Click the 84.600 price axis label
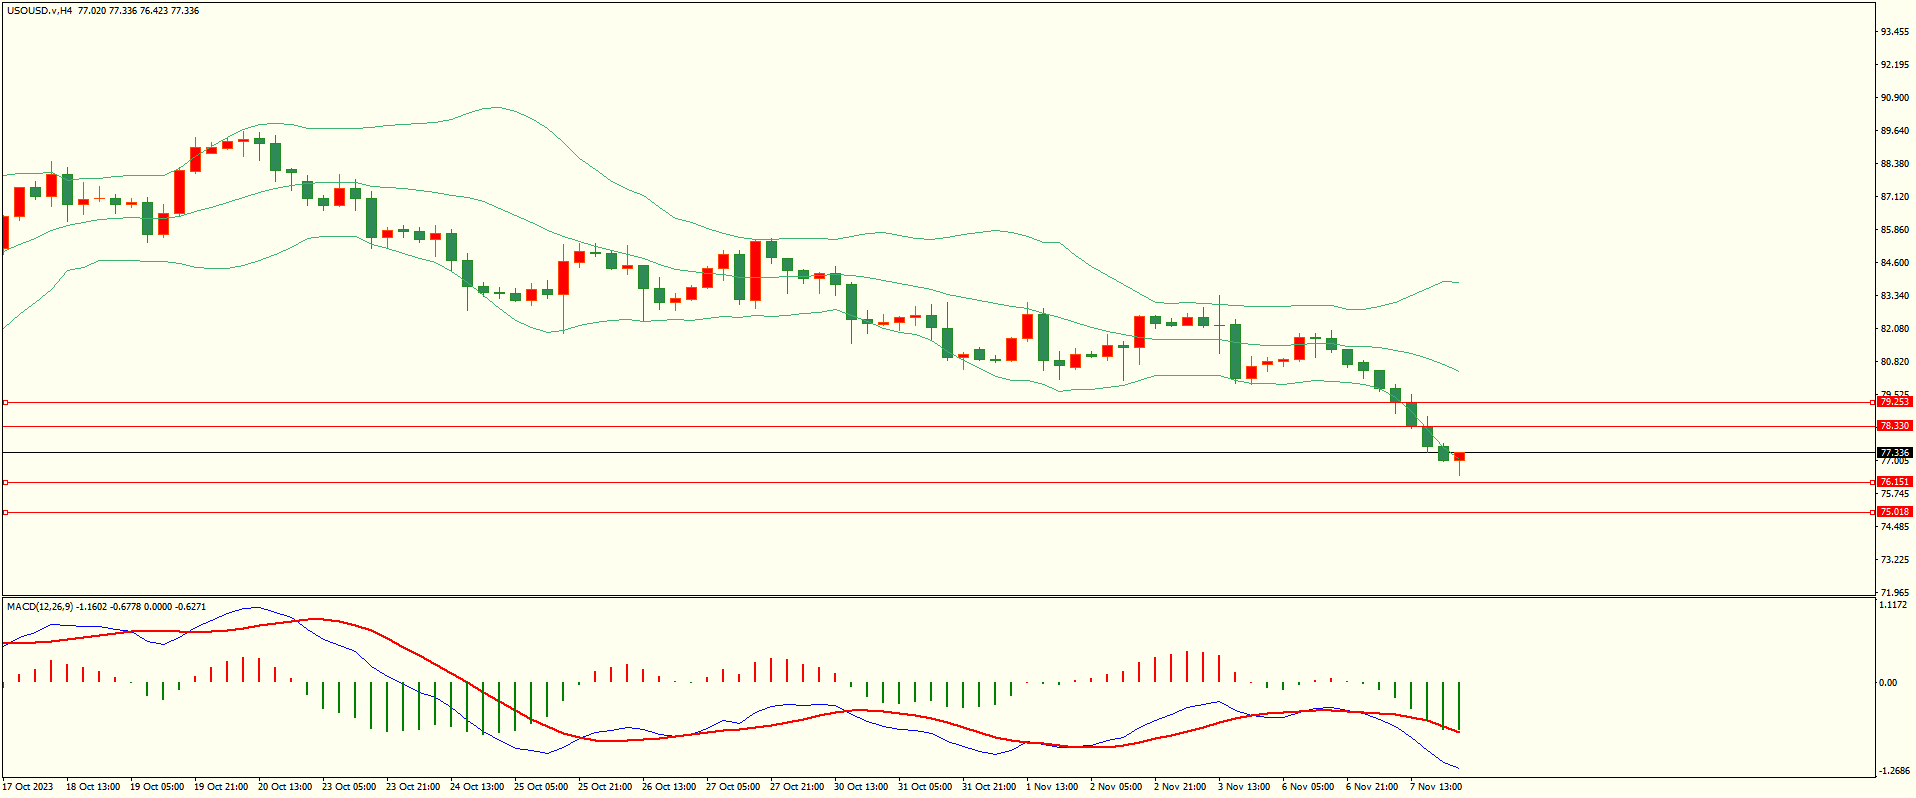 [1894, 263]
